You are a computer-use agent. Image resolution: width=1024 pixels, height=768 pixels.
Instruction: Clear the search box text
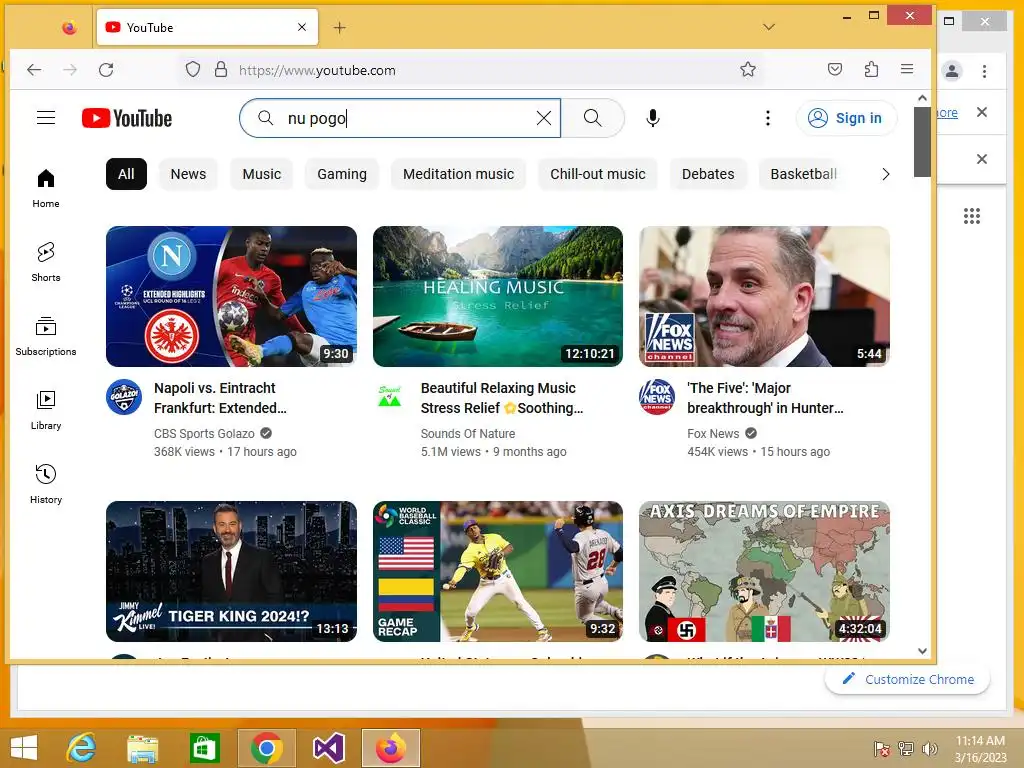[x=543, y=118]
